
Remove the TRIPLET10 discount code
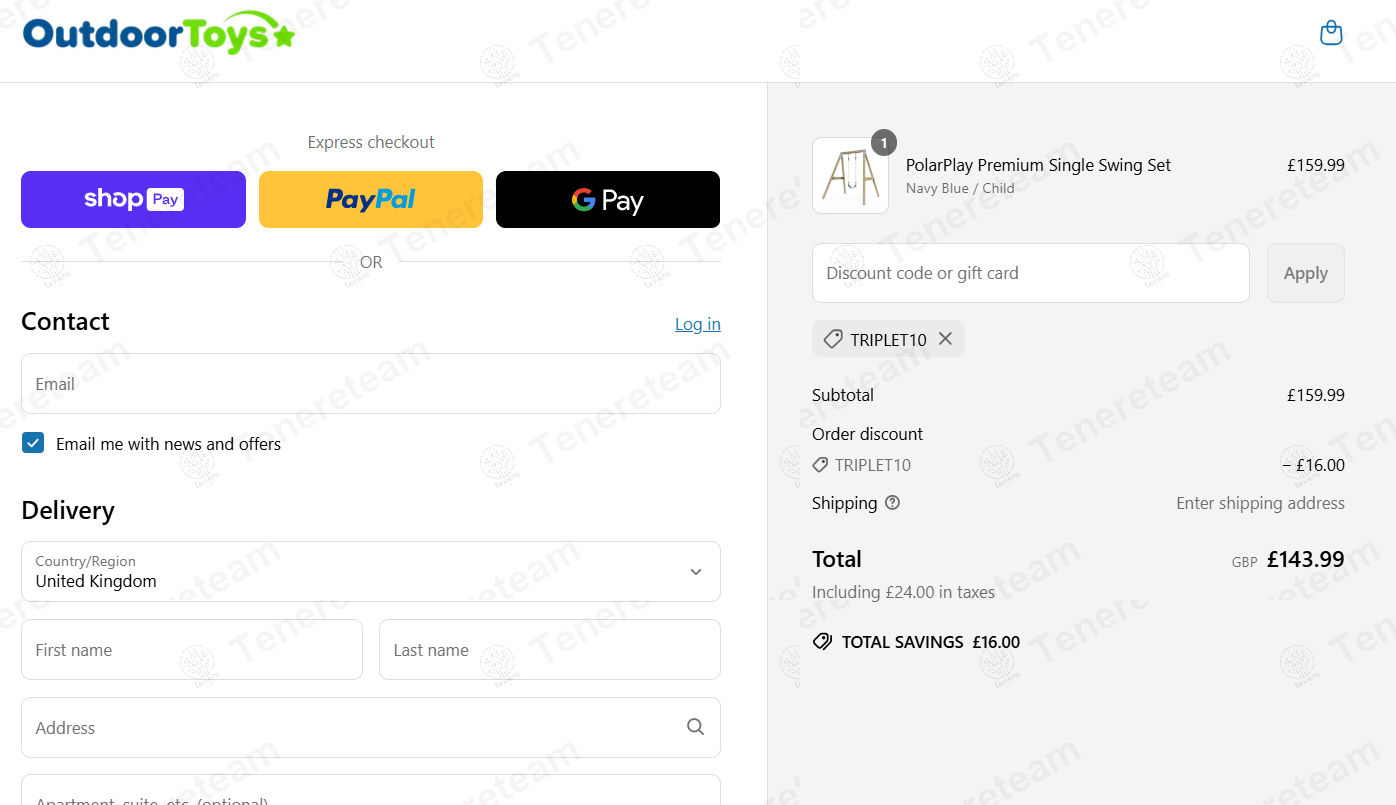(x=945, y=339)
